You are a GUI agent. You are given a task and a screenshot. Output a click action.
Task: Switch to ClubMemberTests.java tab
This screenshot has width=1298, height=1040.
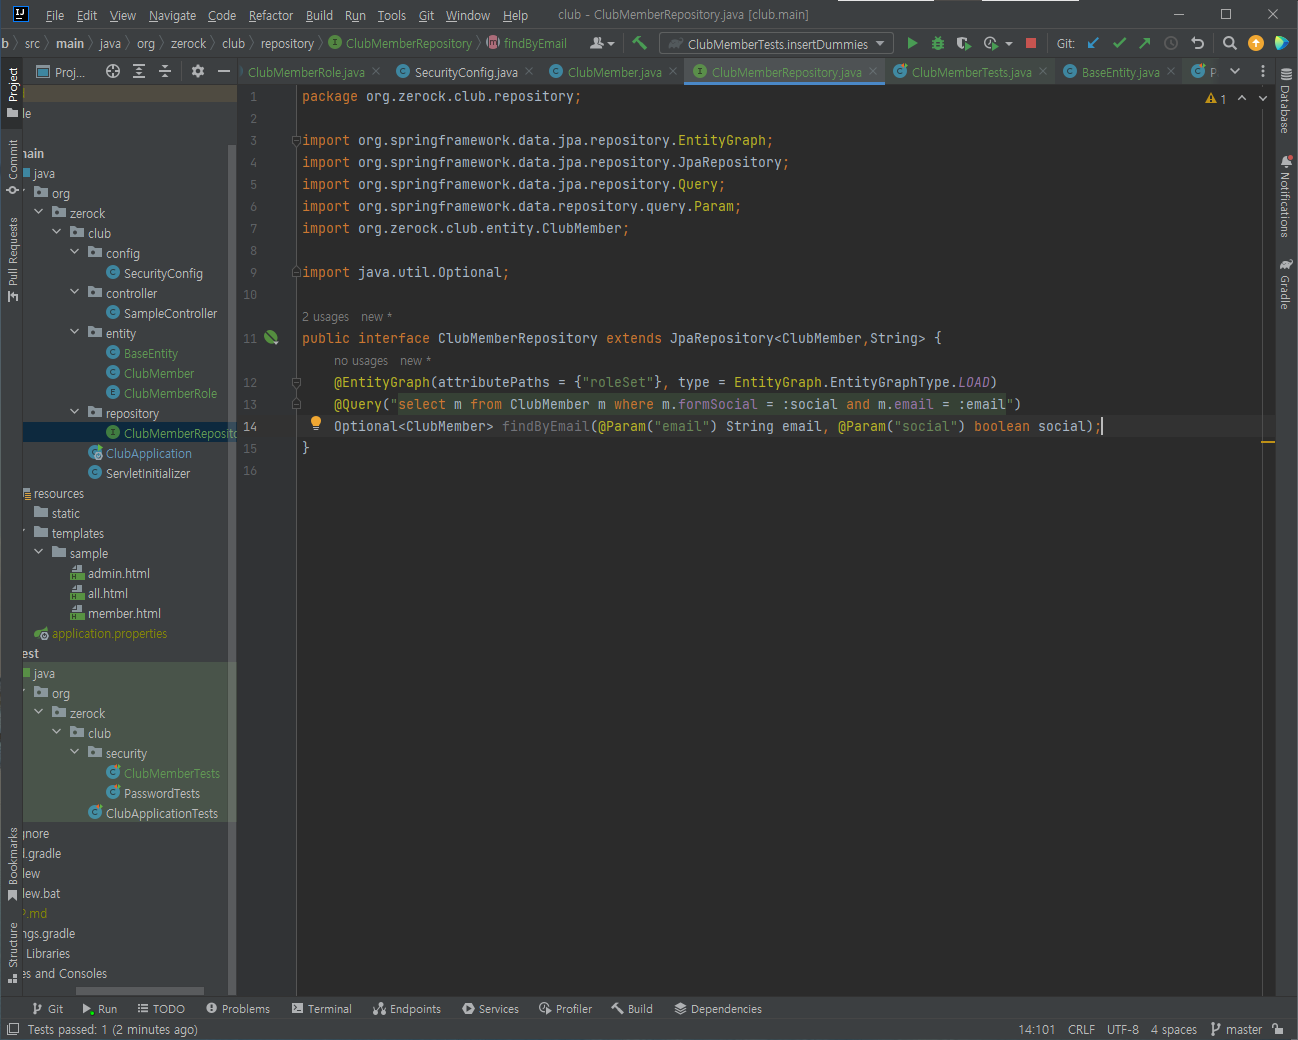971,72
